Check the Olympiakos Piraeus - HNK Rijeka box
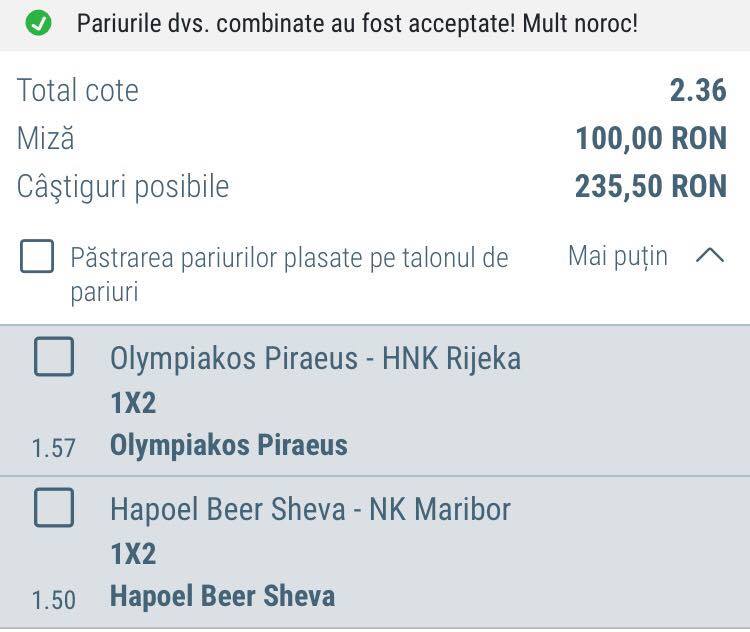This screenshot has height=632, width=750. click(54, 356)
